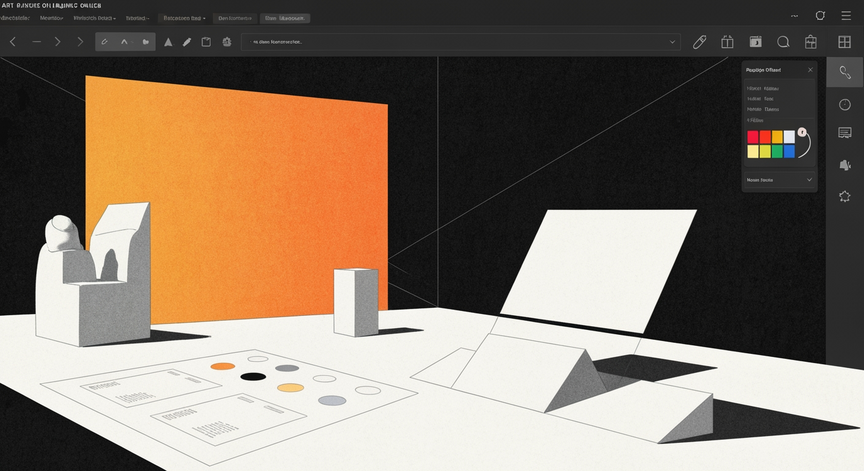This screenshot has width=864, height=471.
Task: Pick the orange-red swatch in the color panel
Action: click(765, 137)
